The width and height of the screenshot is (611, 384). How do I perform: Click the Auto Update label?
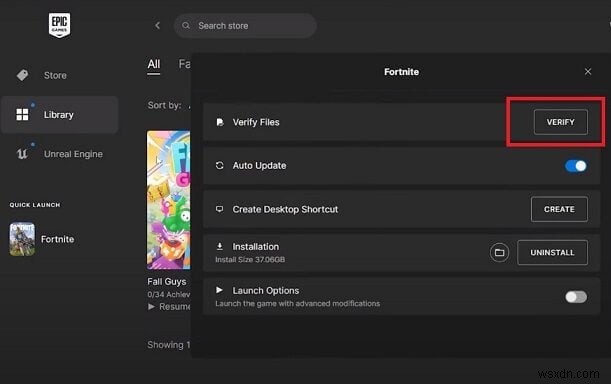point(259,166)
